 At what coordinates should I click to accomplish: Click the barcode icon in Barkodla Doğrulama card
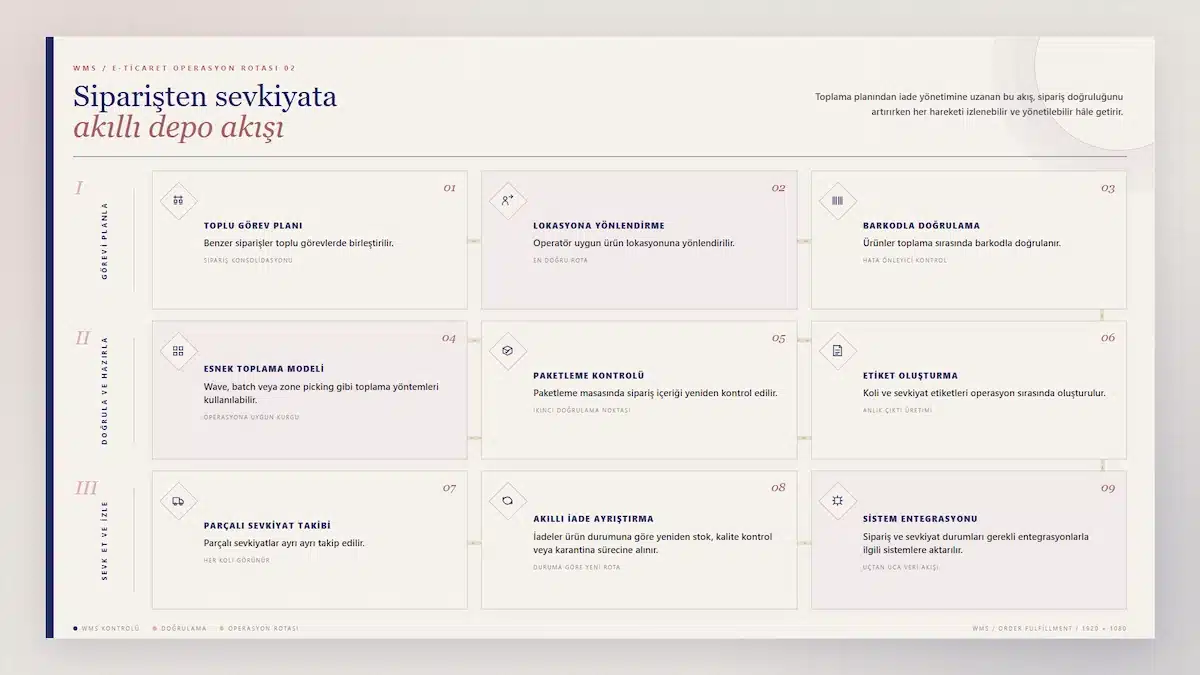click(837, 200)
